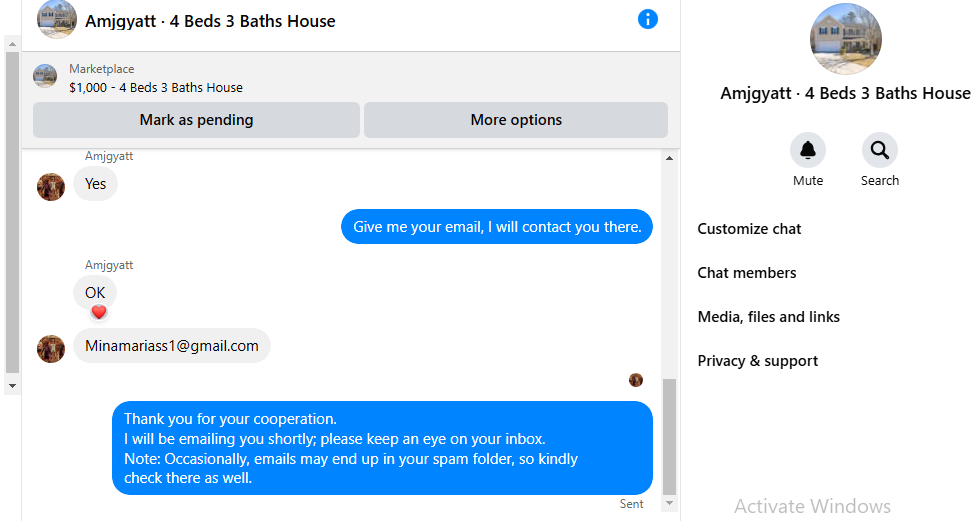The width and height of the screenshot is (976, 521).
Task: Mark the listing as pending
Action: (196, 120)
